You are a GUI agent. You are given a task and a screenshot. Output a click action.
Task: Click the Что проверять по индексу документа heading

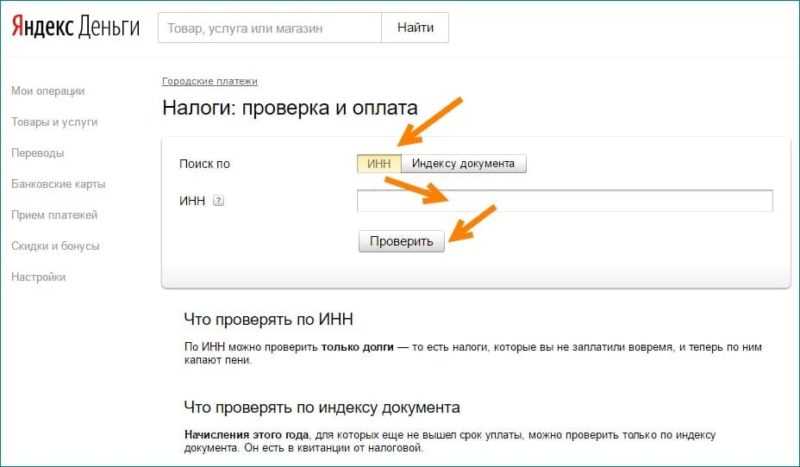click(321, 408)
